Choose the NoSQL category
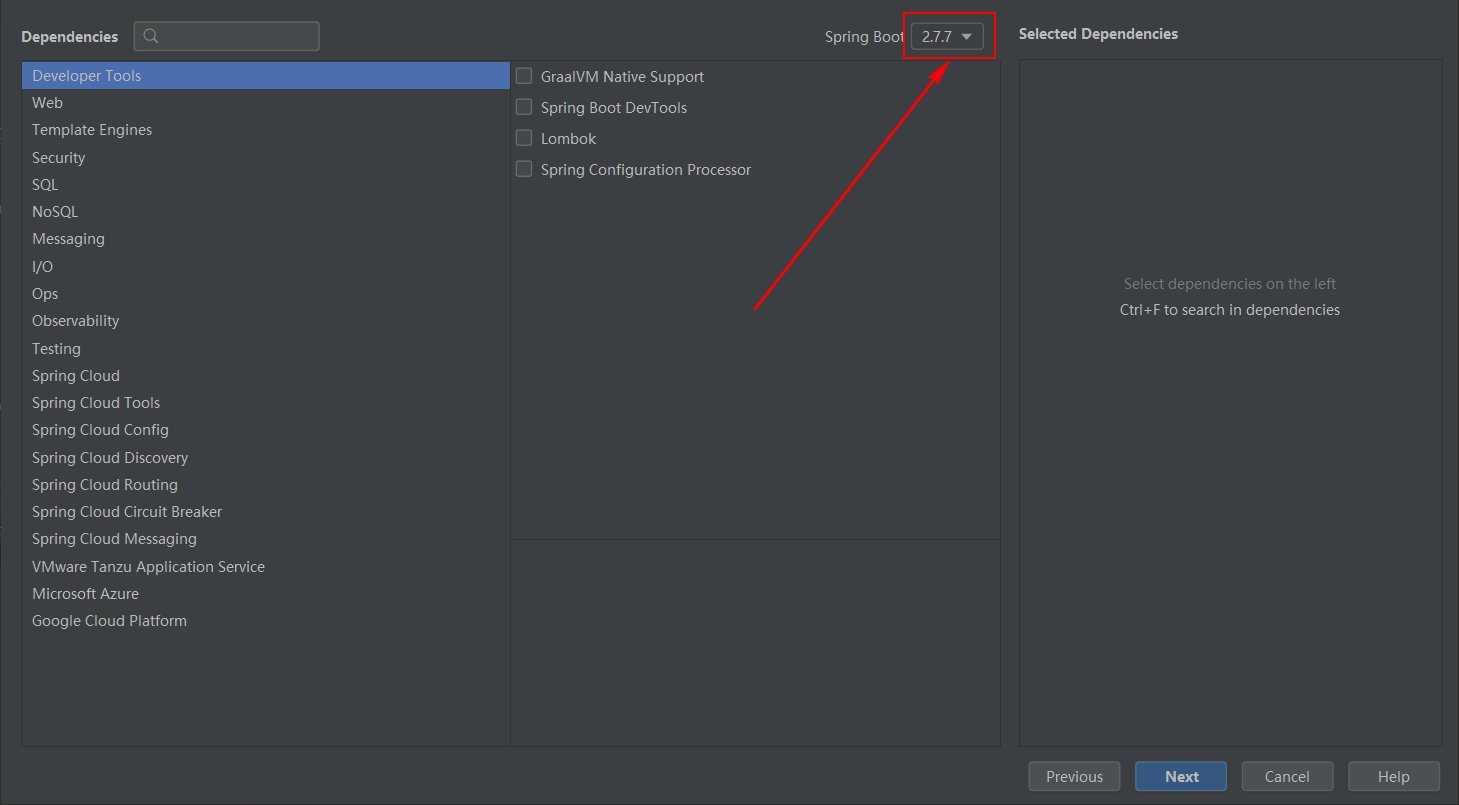 266,212
